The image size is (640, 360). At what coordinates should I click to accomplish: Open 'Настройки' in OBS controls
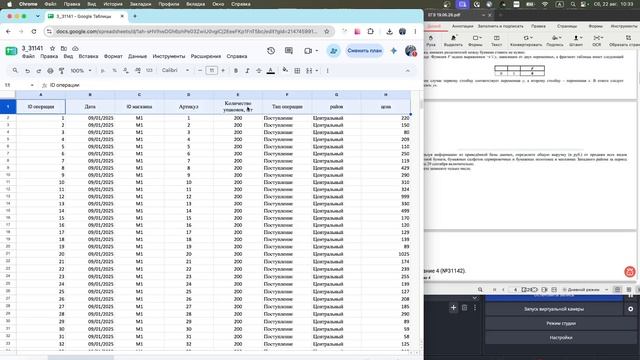coord(561,338)
